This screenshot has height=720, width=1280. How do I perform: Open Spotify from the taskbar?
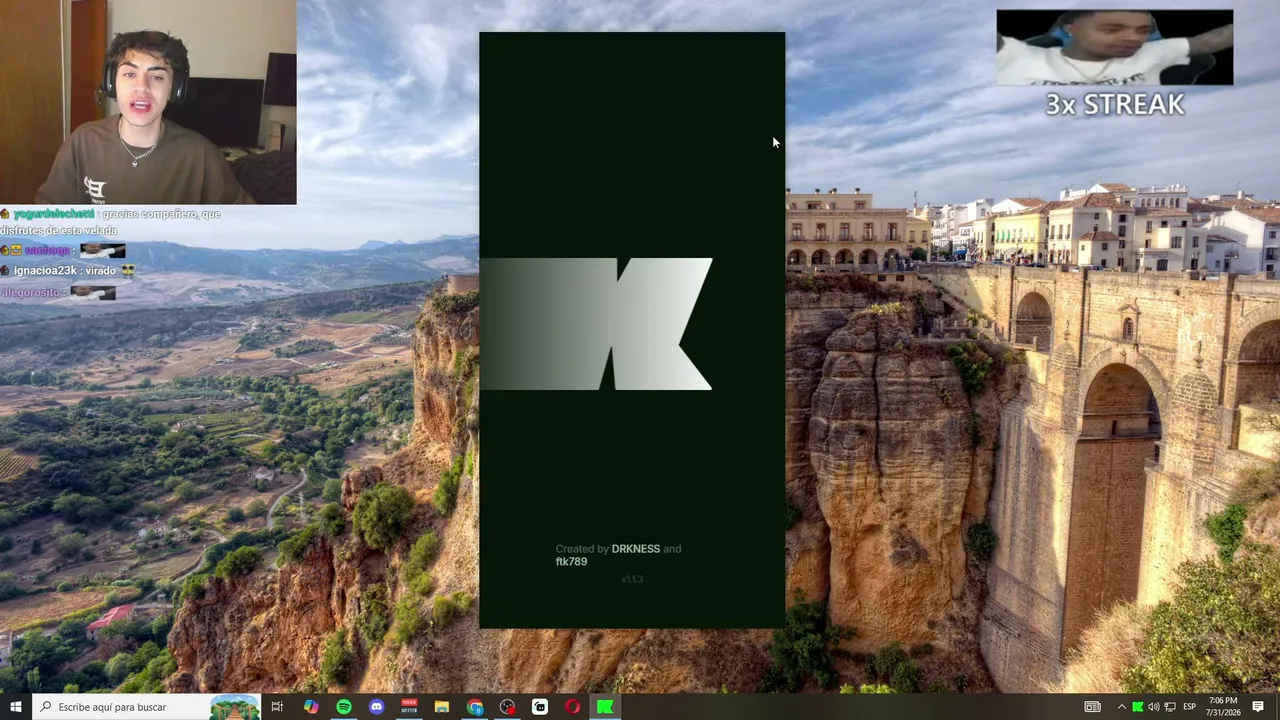[344, 707]
